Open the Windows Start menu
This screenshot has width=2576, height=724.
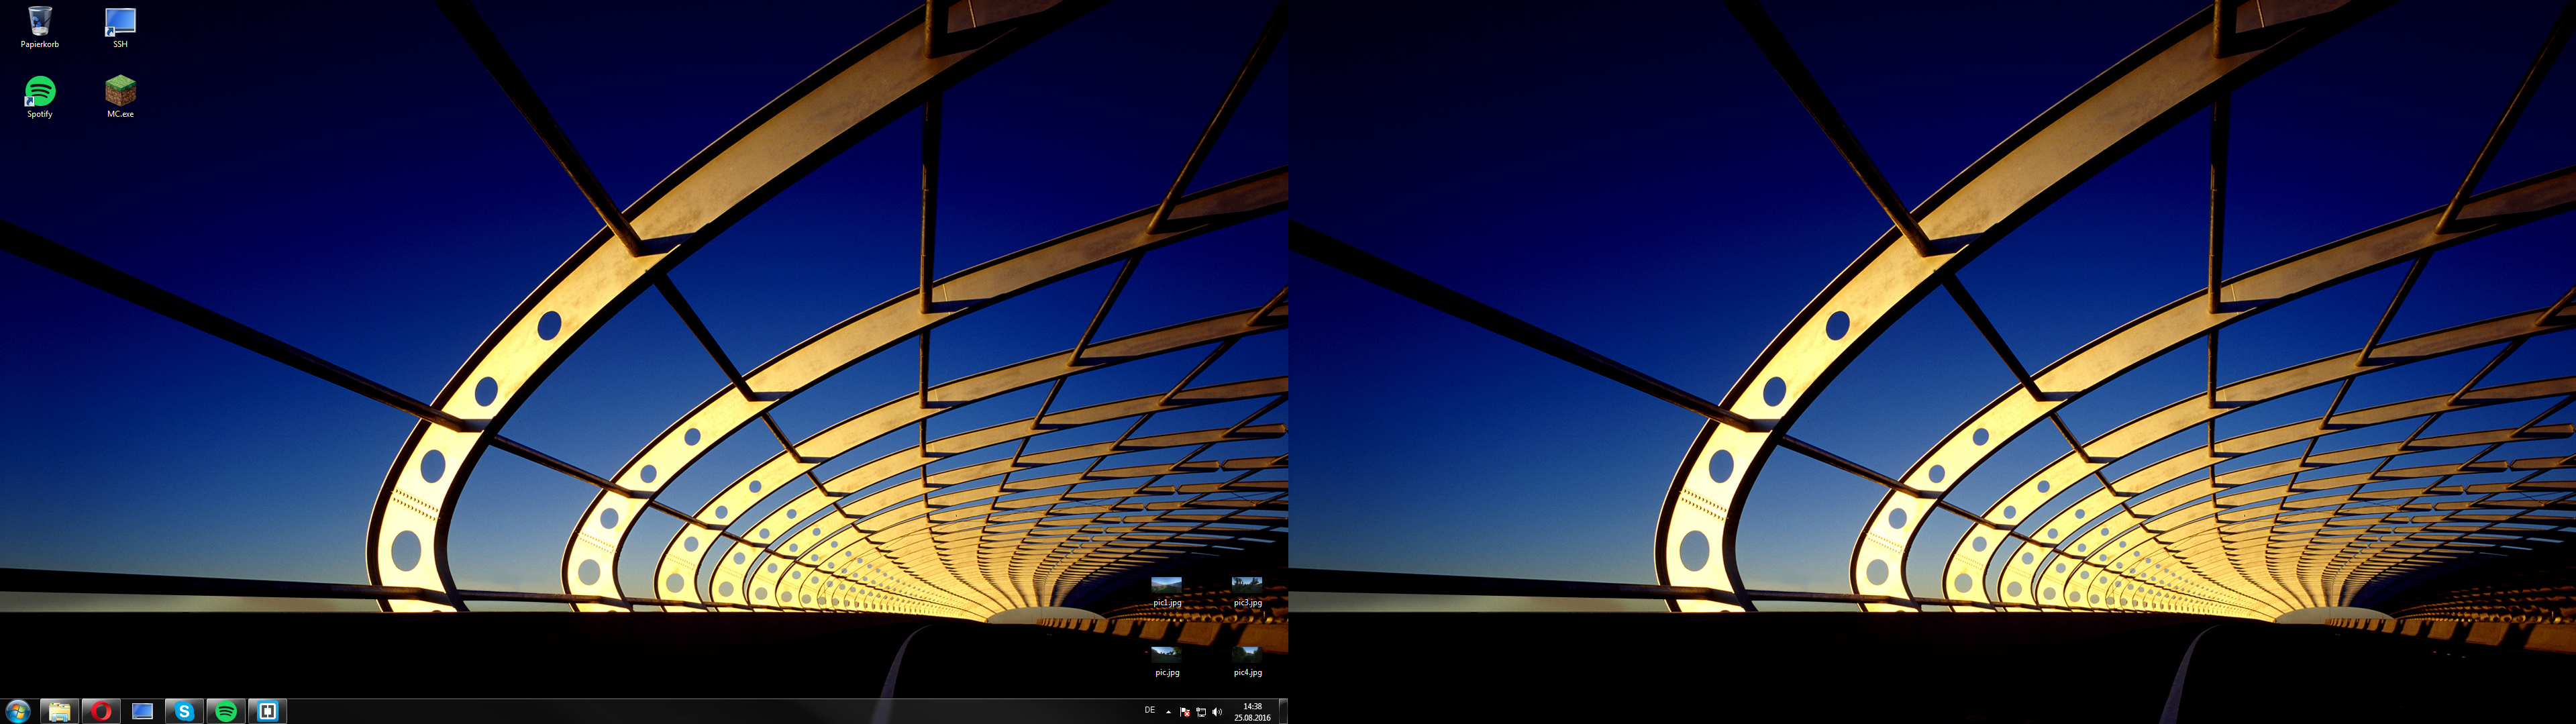point(18,711)
